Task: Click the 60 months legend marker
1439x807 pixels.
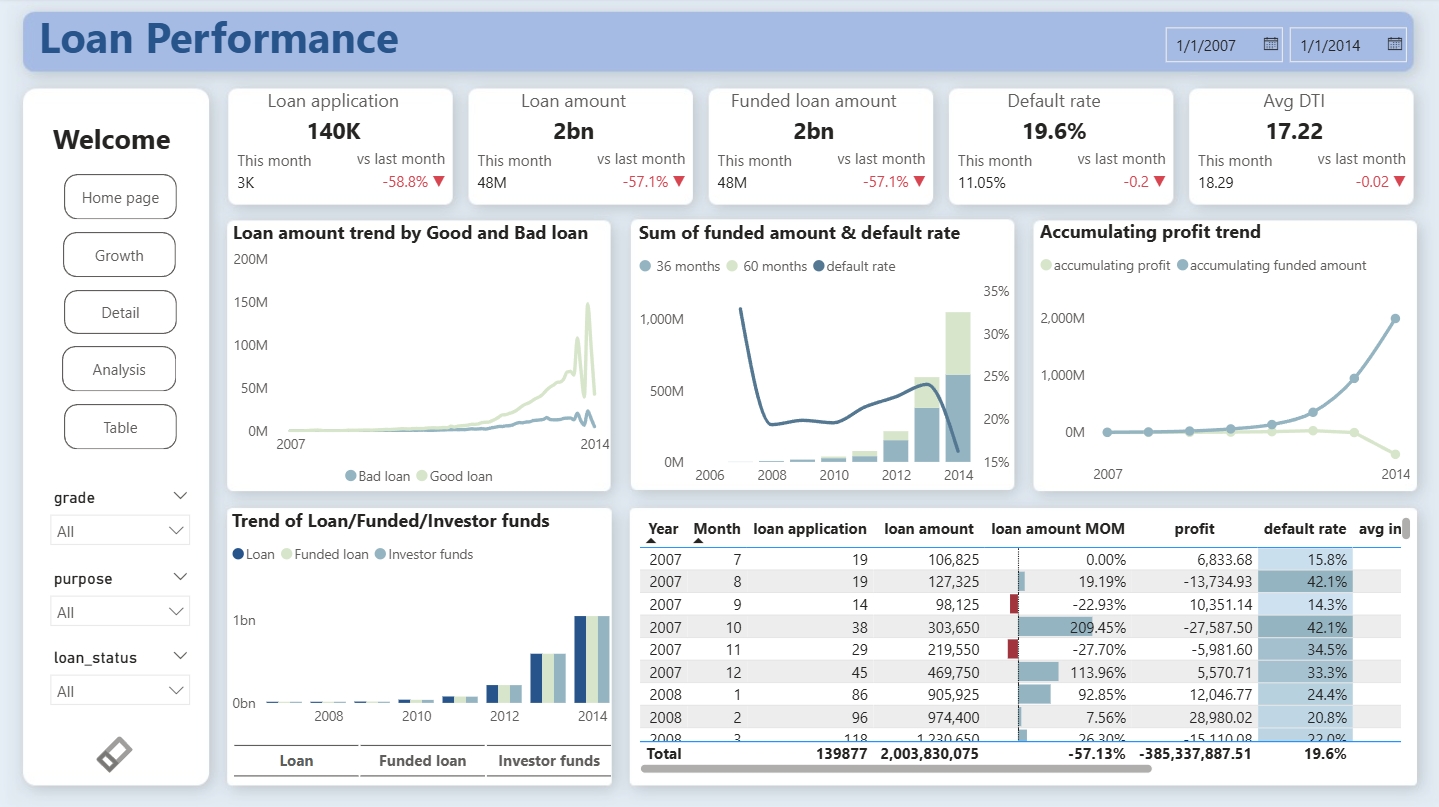Action: (x=732, y=266)
